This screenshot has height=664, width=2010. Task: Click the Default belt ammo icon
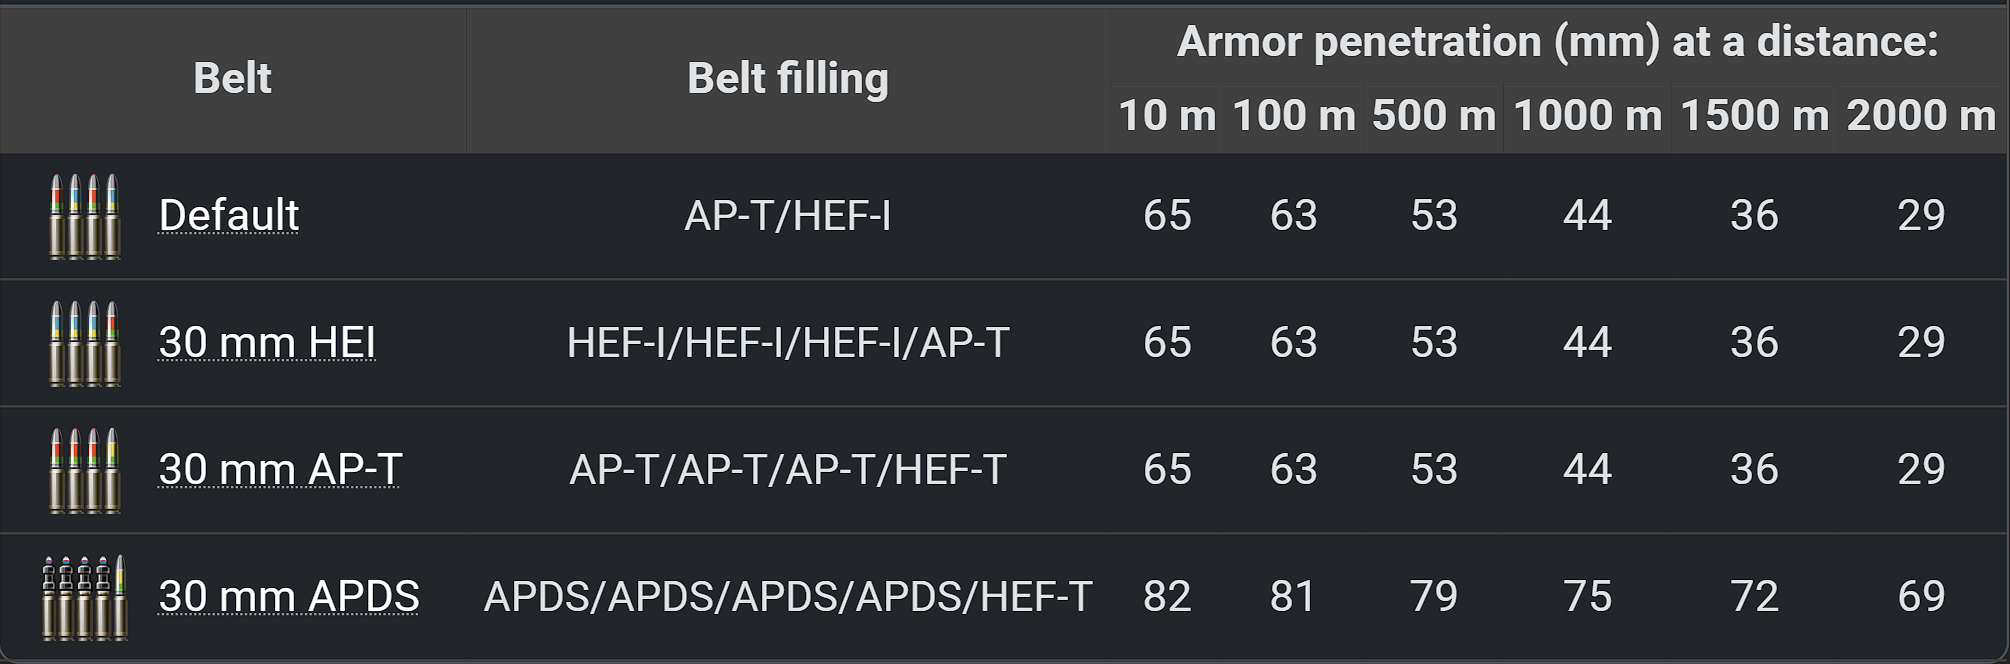[85, 216]
